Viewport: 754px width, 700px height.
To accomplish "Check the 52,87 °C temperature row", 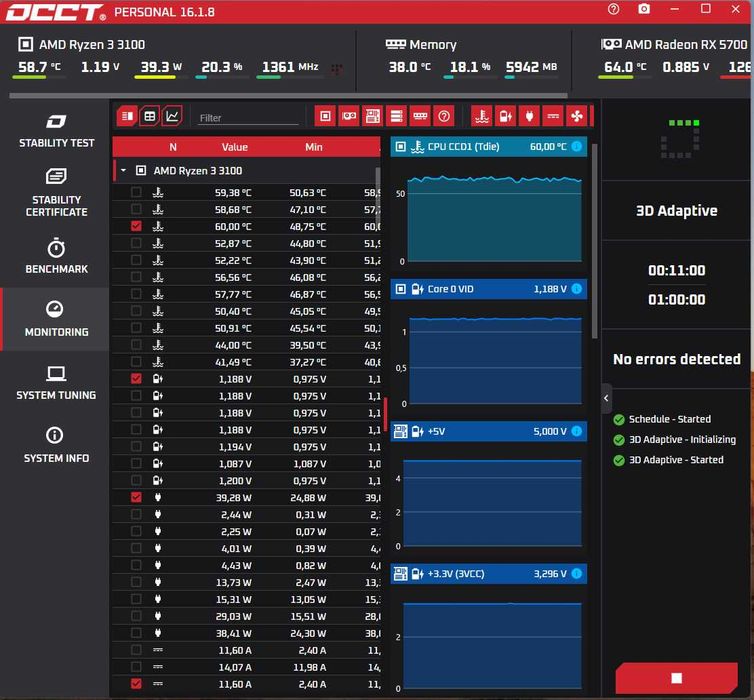I will pyautogui.click(x=136, y=243).
